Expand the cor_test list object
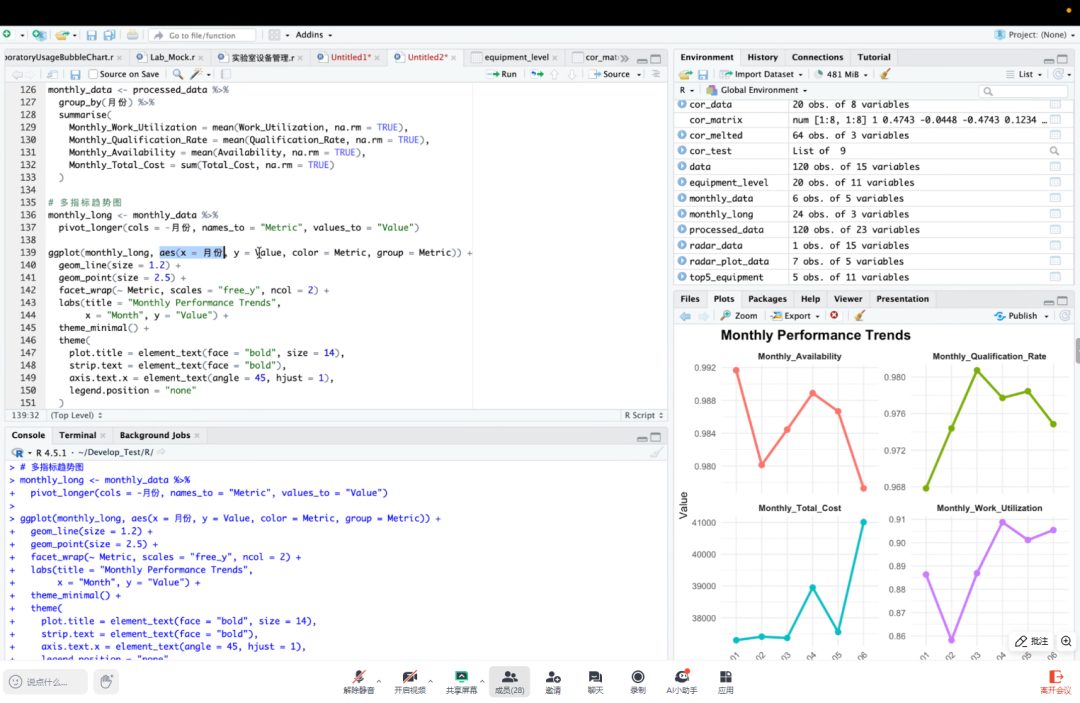Image resolution: width=1080 pixels, height=703 pixels. 682,151
